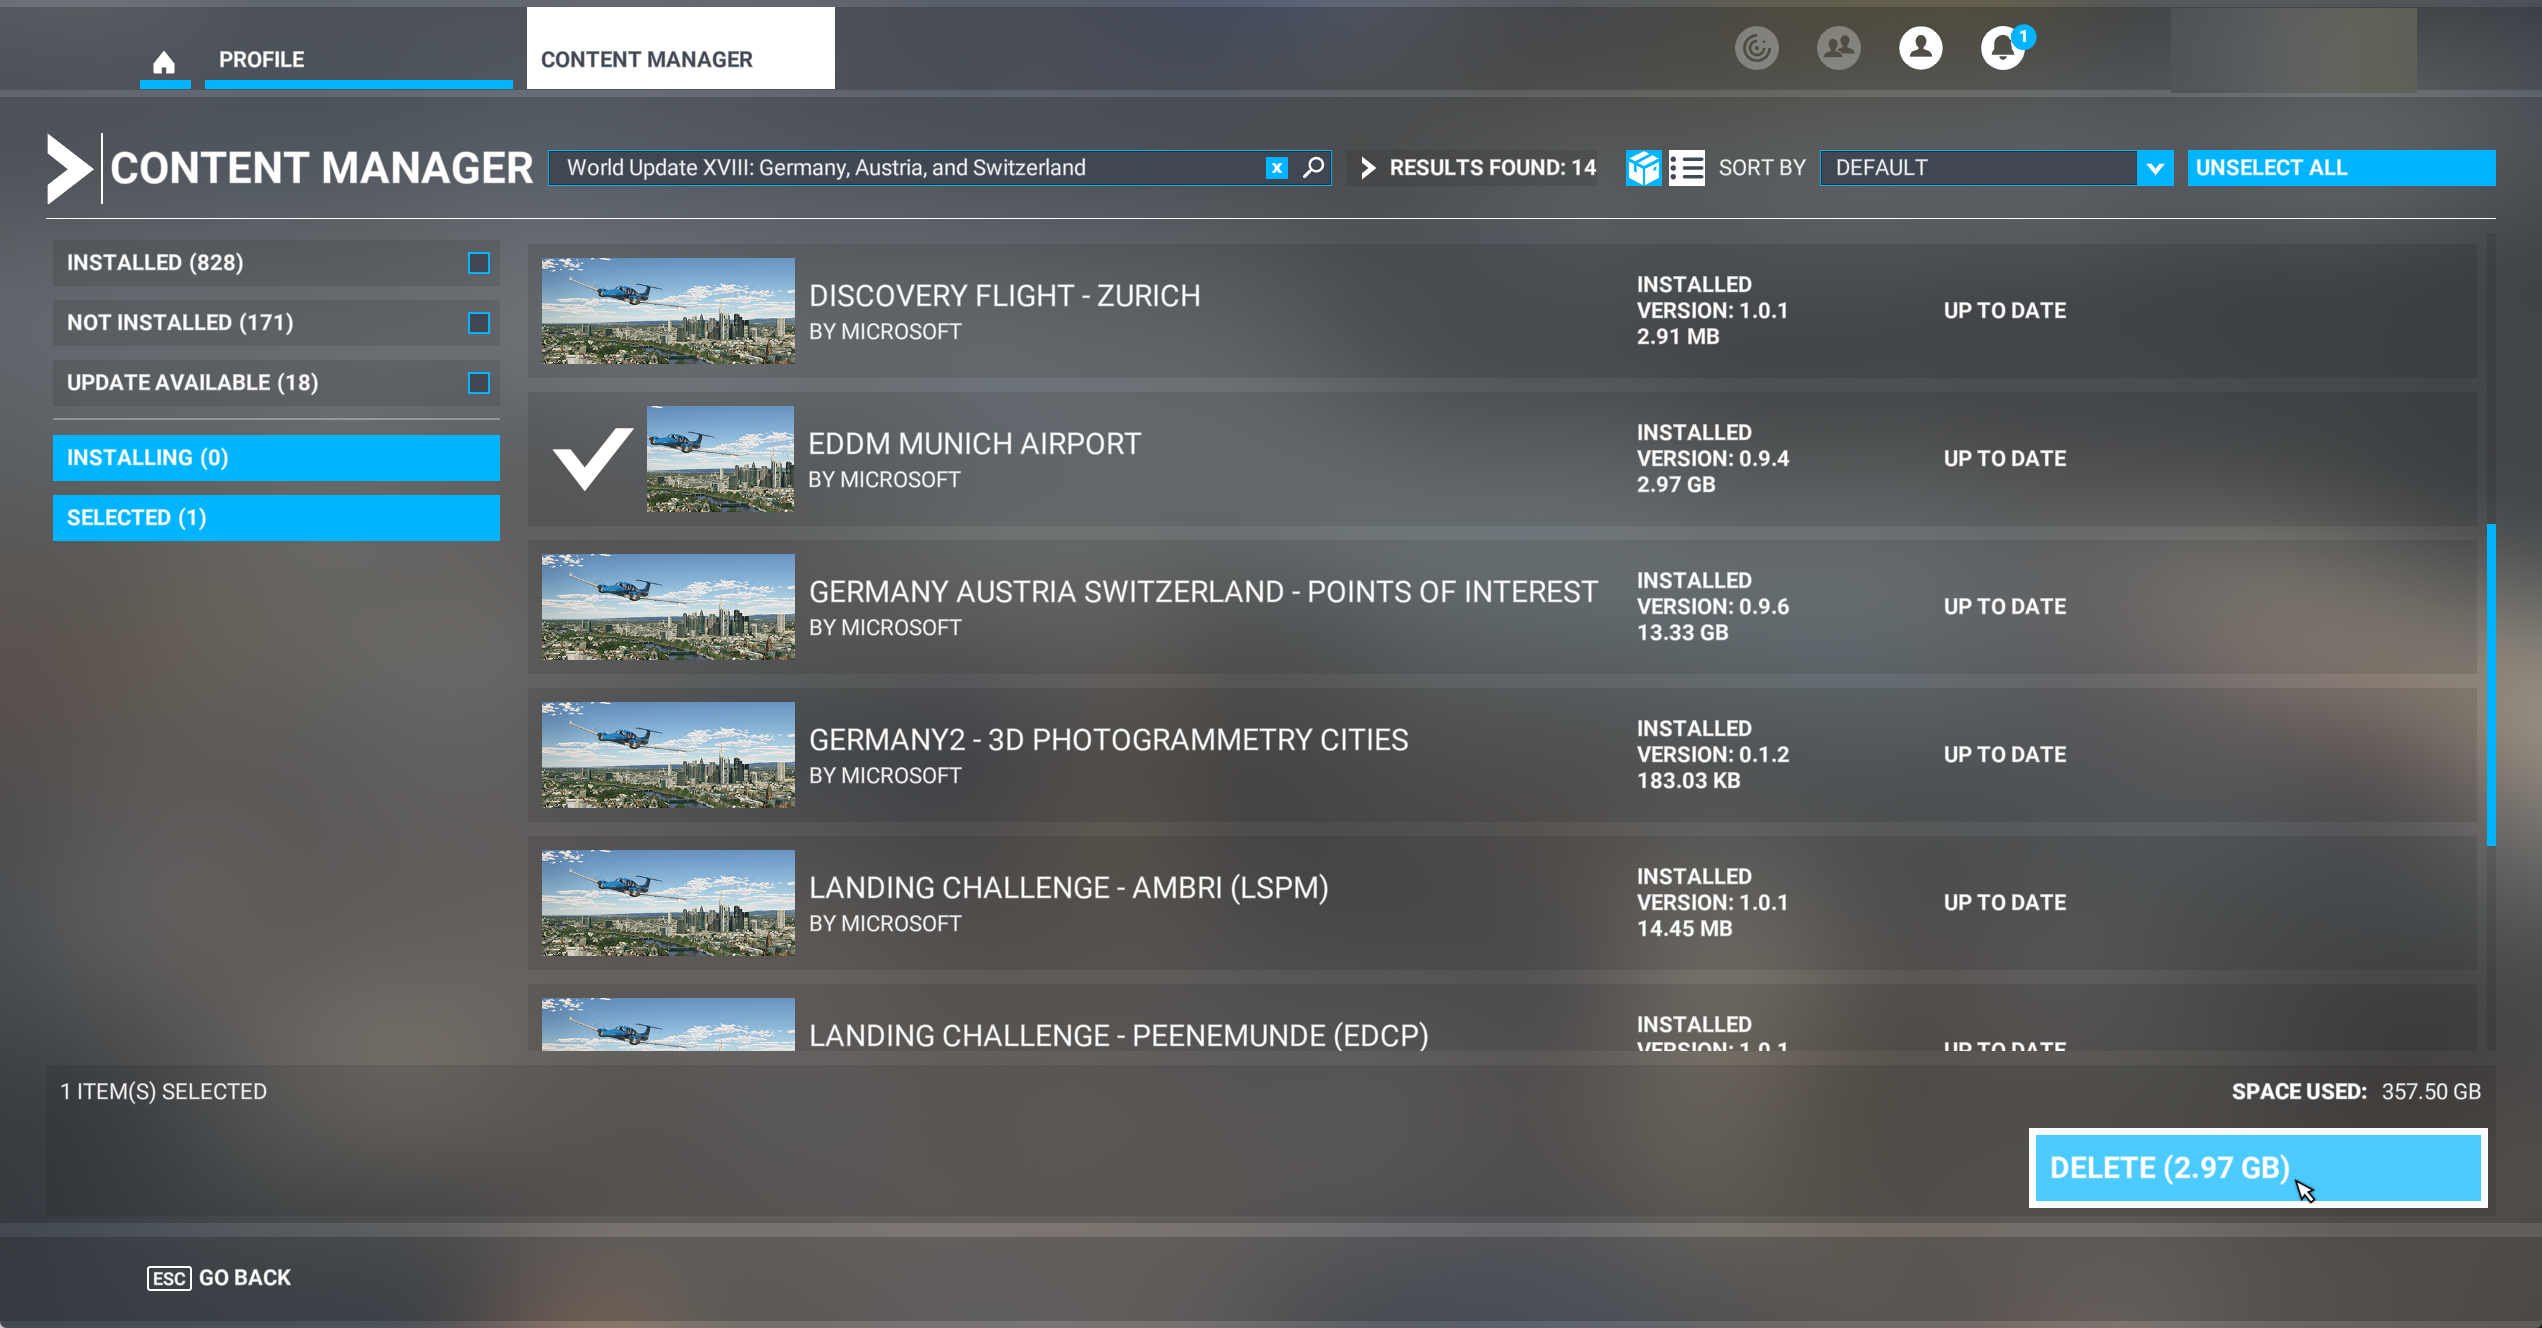Click 'GERMANY2 - 3D PHOTOGRAMMETRY CITIES' title
This screenshot has height=1328, width=2542.
tap(1108, 740)
